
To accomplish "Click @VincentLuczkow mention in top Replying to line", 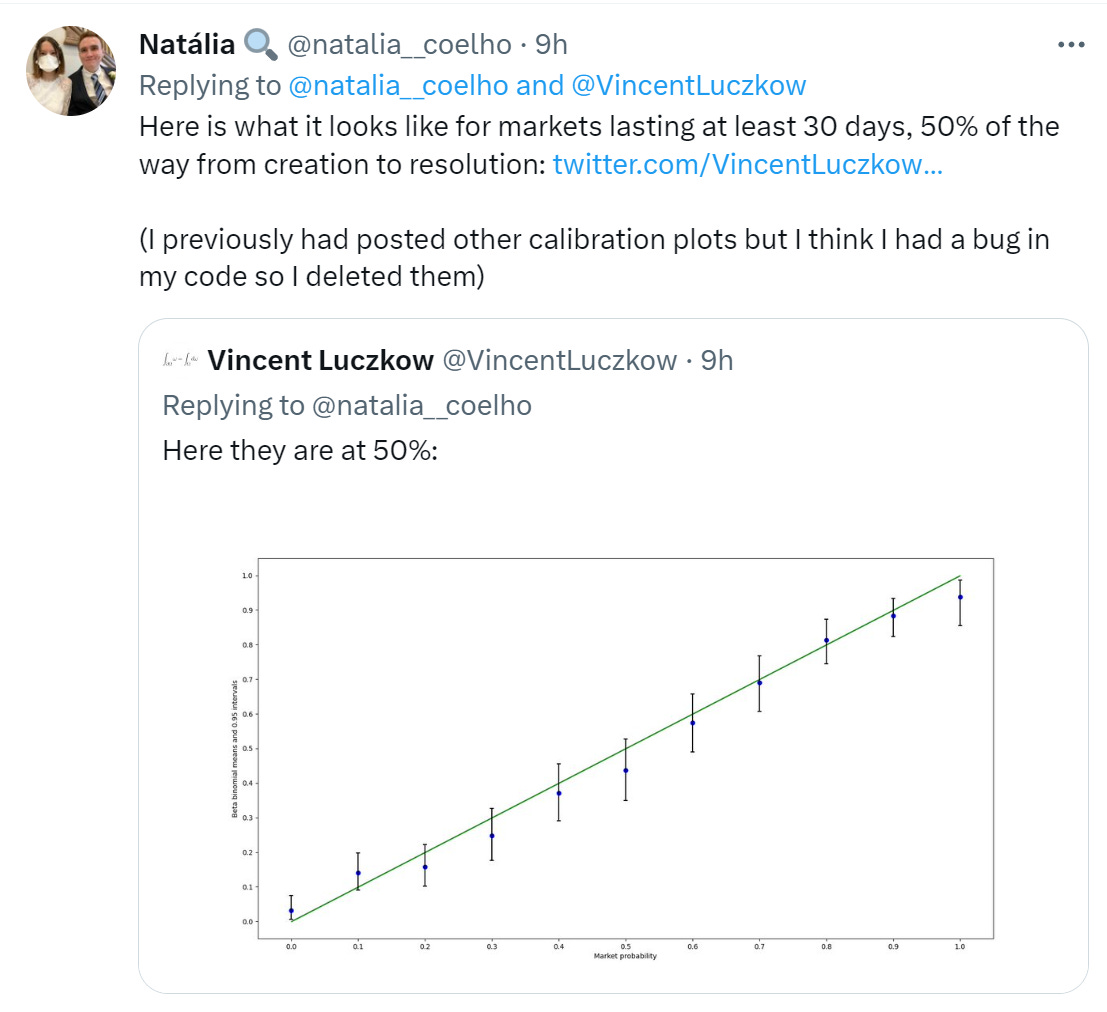I will click(688, 85).
